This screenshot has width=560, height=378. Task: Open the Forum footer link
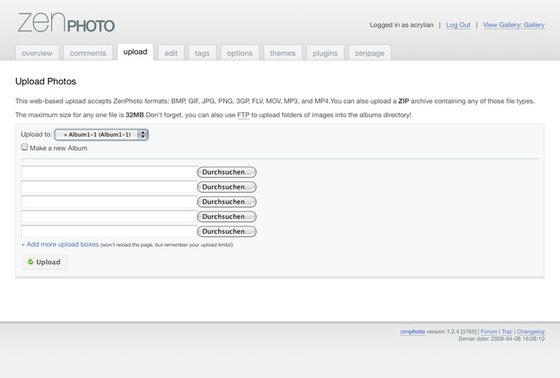click(x=489, y=332)
